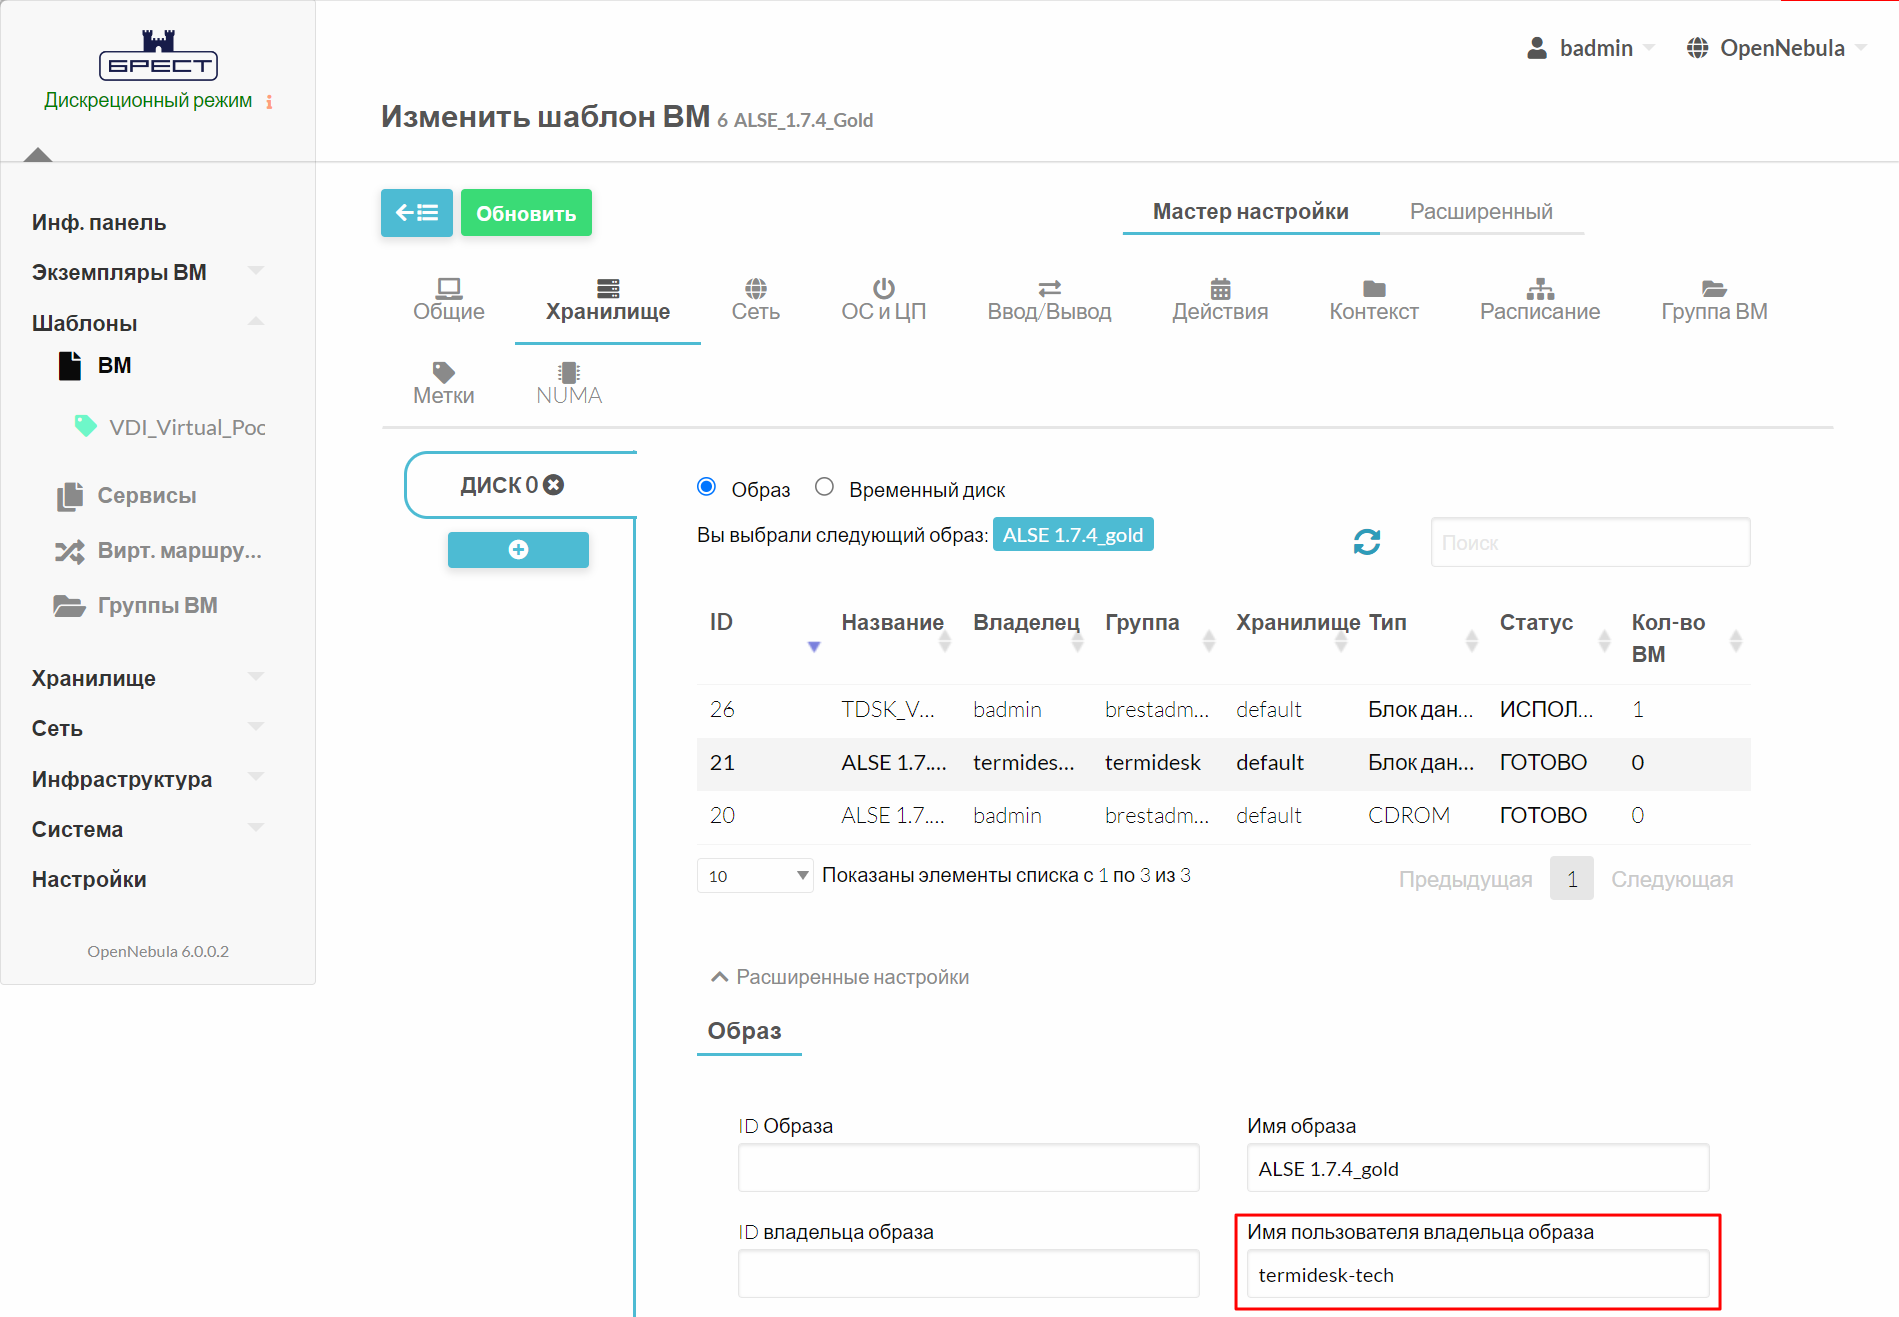Open the Контекст tab
This screenshot has height=1317, width=1899.
[x=1373, y=300]
